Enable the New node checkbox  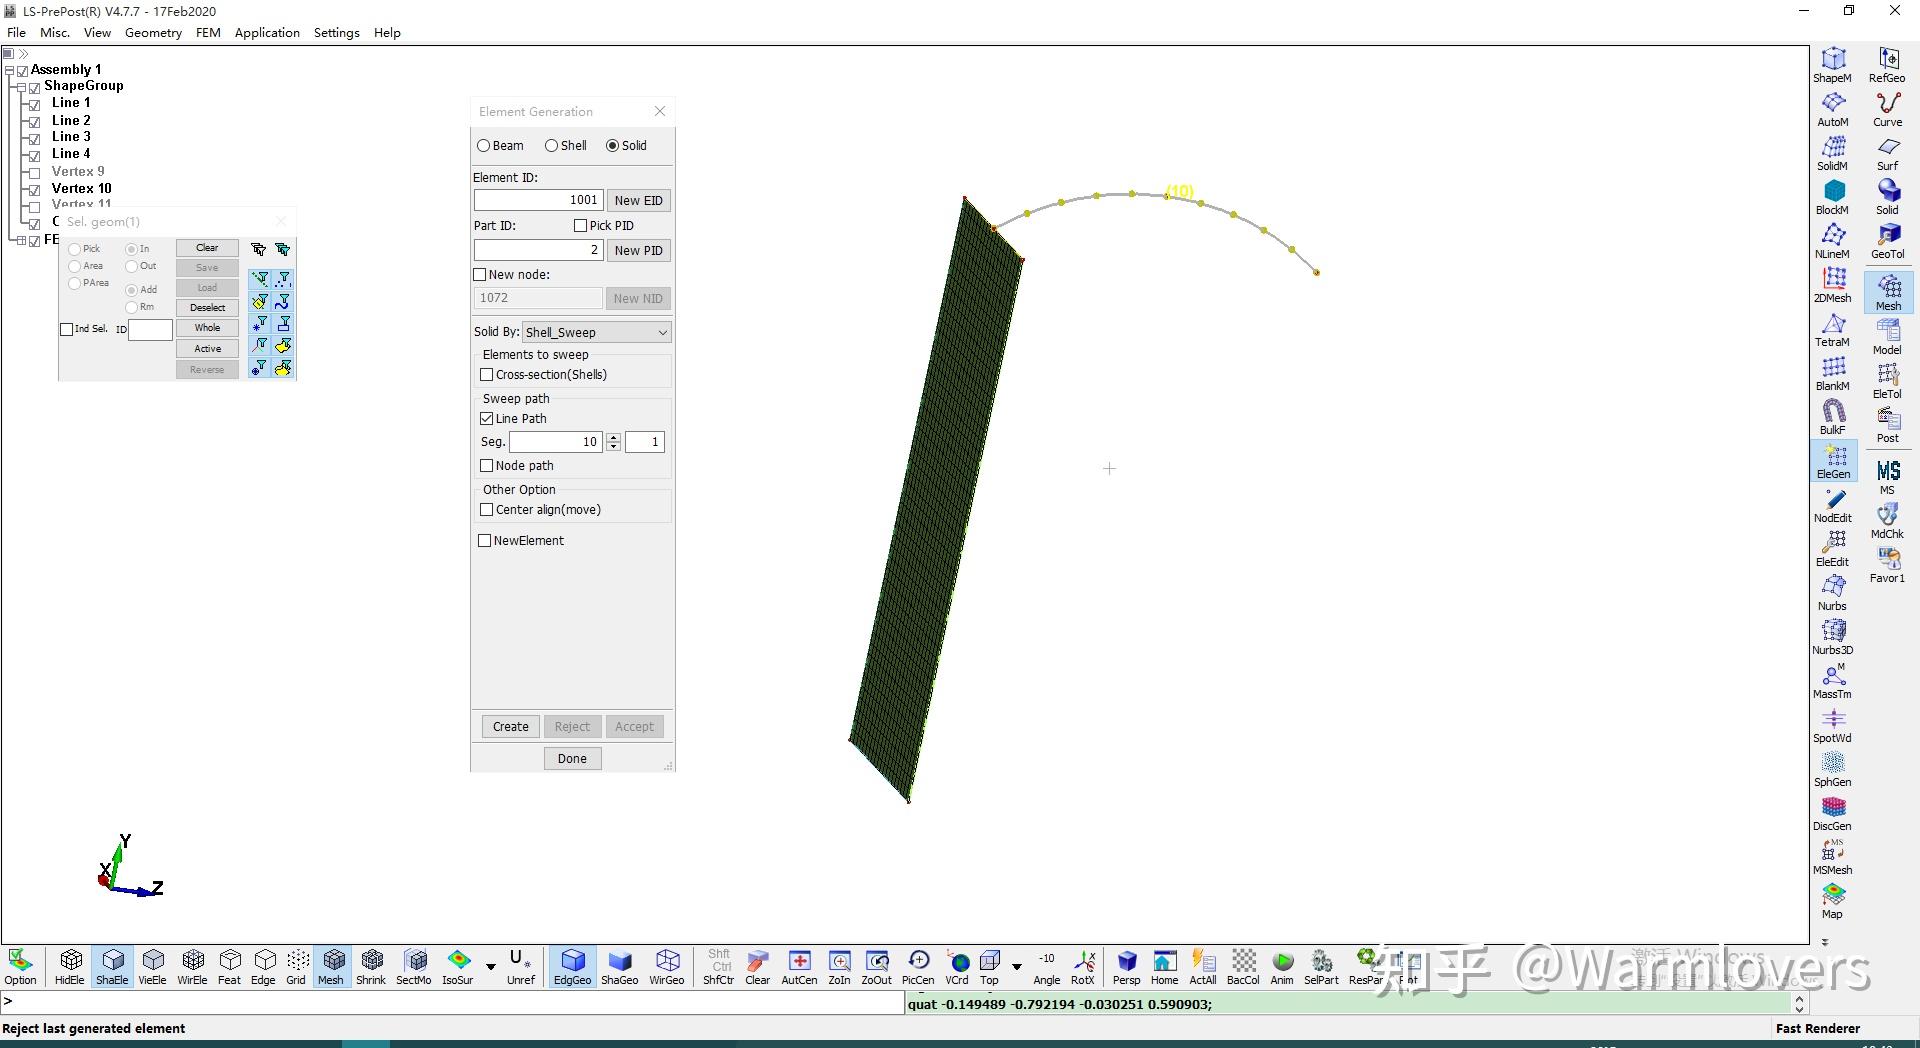click(x=480, y=275)
